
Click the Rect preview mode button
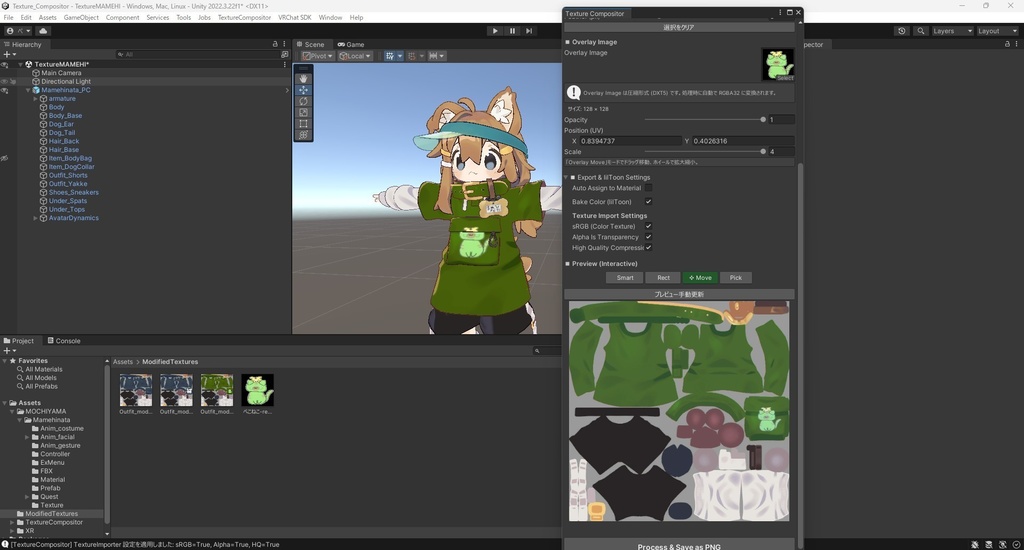663,278
